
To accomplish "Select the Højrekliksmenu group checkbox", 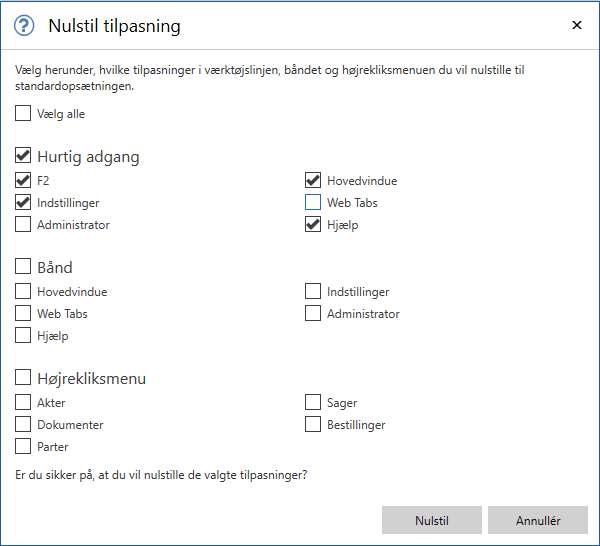I will [x=23, y=379].
